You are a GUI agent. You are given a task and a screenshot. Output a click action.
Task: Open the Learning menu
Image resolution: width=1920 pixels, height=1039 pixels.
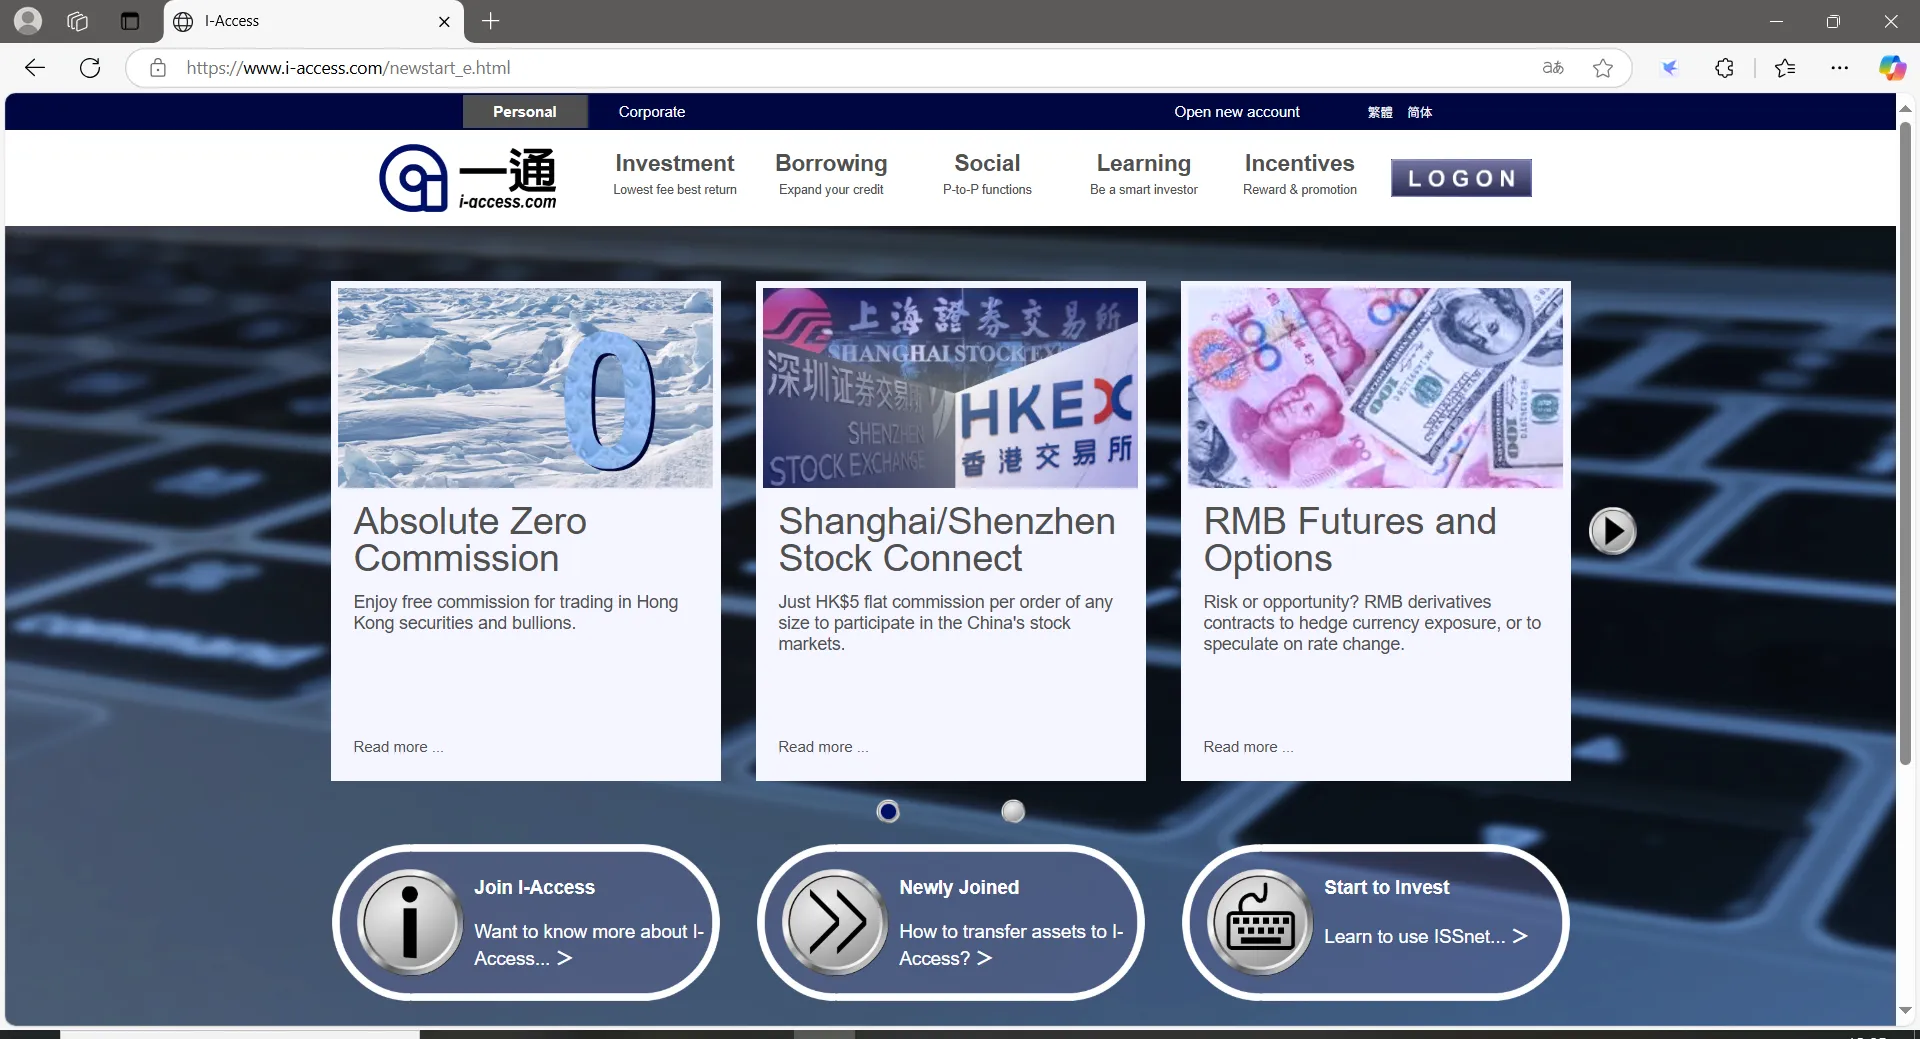tap(1144, 174)
